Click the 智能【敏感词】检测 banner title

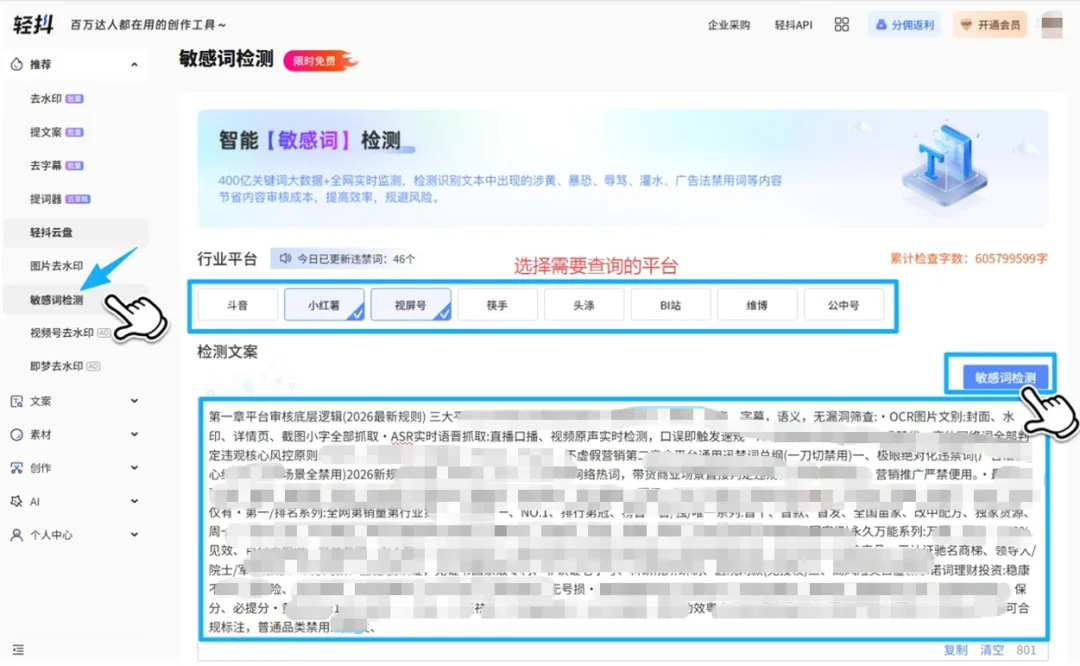(310, 141)
